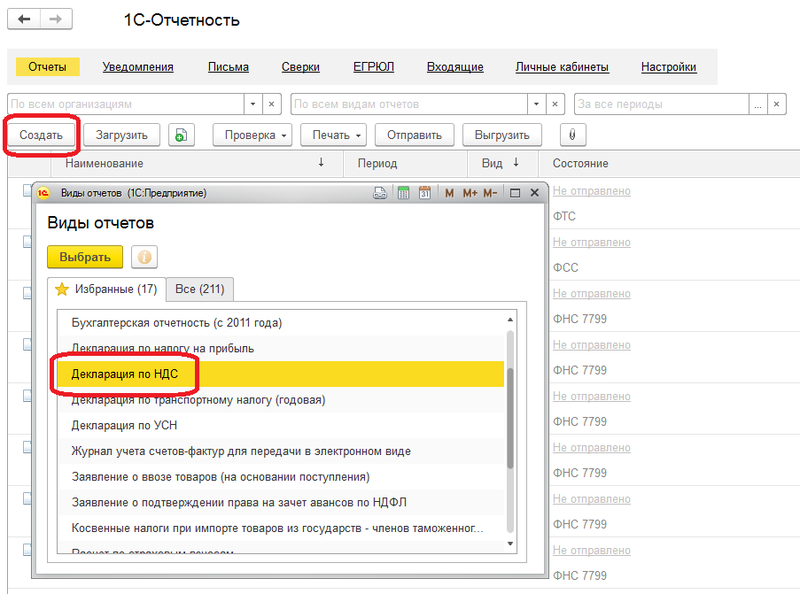Click the yellow Выбрать button
This screenshot has width=800, height=594.
point(85,257)
